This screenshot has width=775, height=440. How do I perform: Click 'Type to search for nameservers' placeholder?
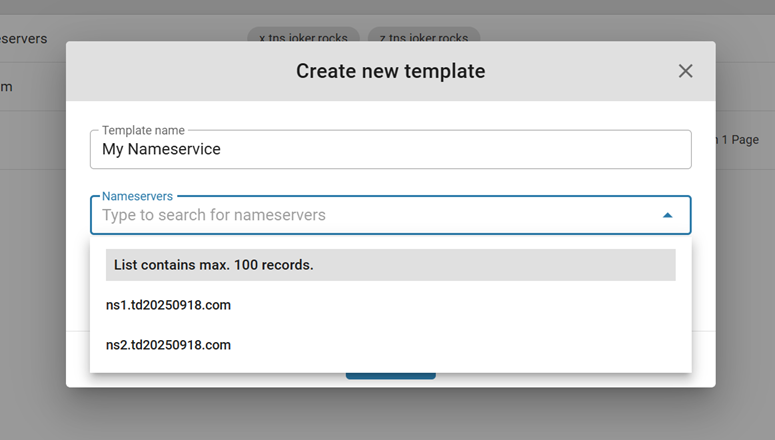click(213, 215)
